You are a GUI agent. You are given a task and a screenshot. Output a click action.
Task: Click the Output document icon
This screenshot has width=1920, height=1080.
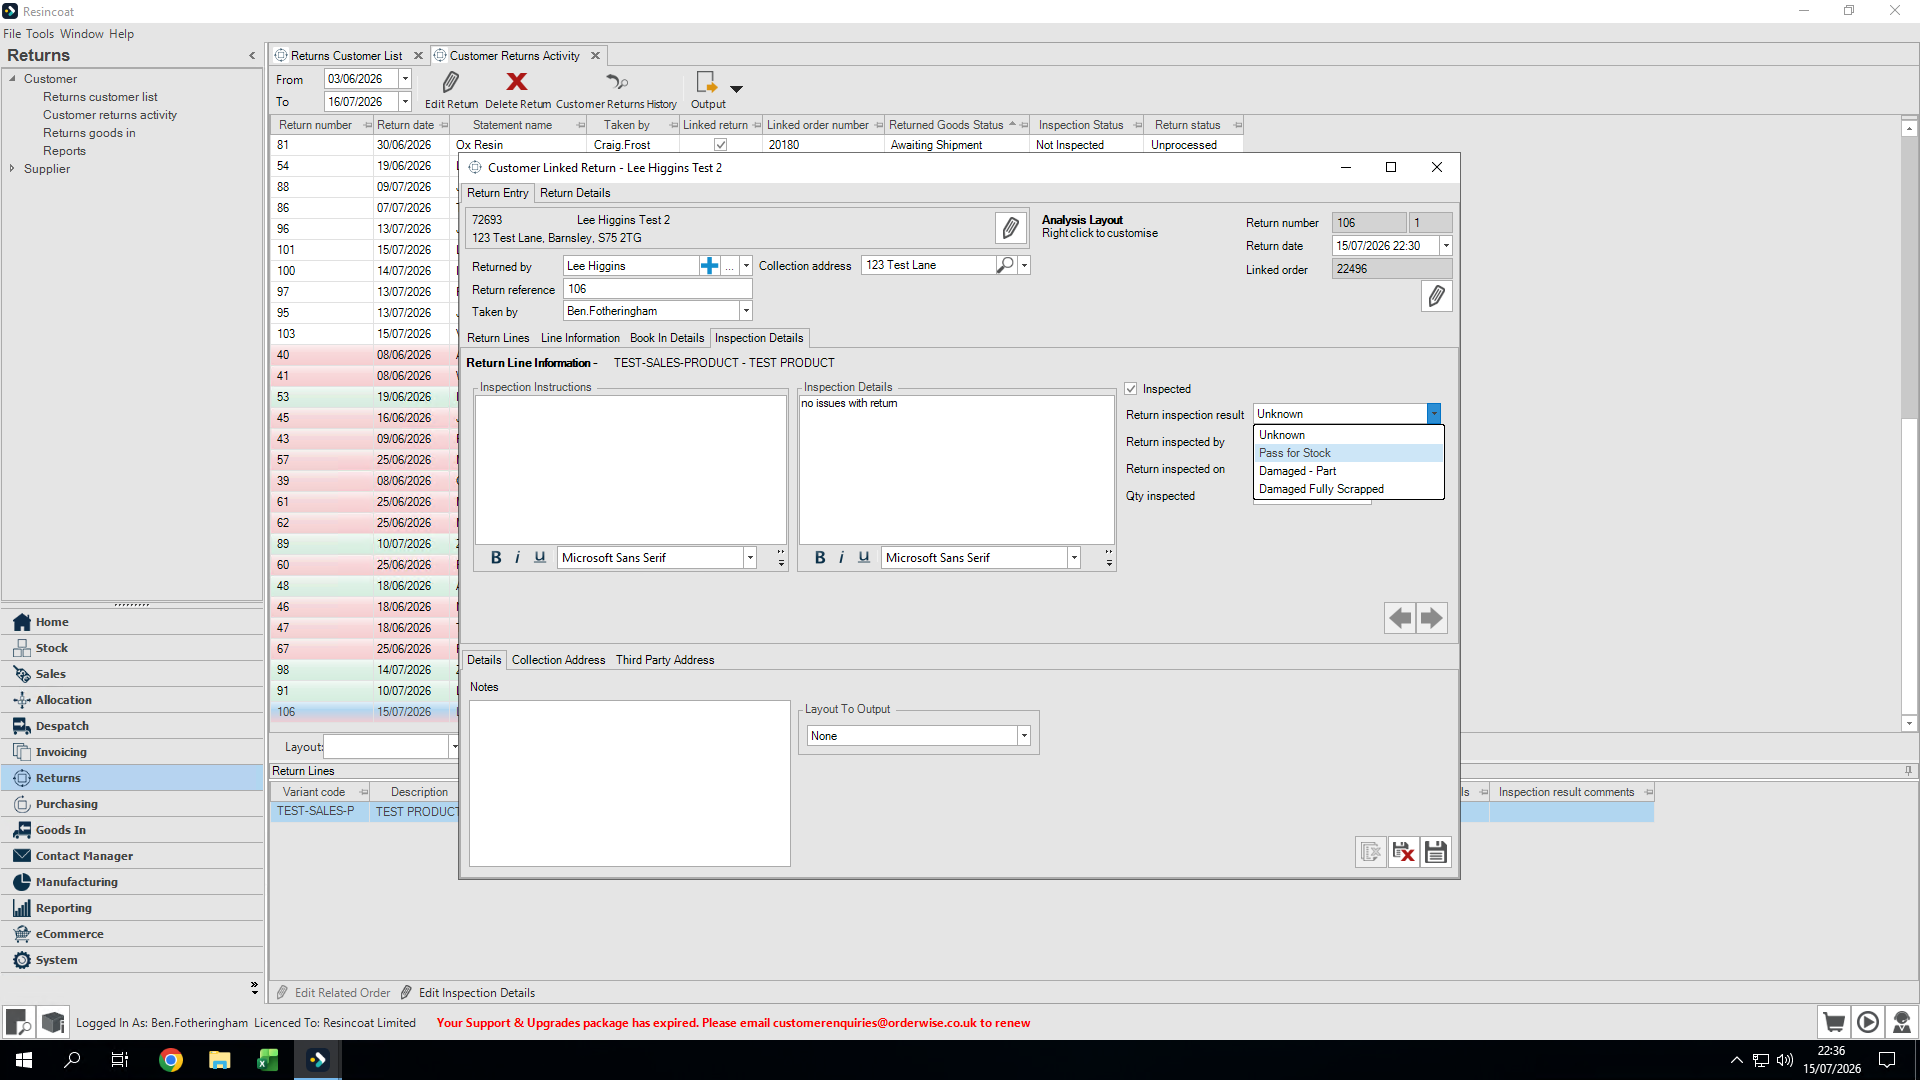707,82
